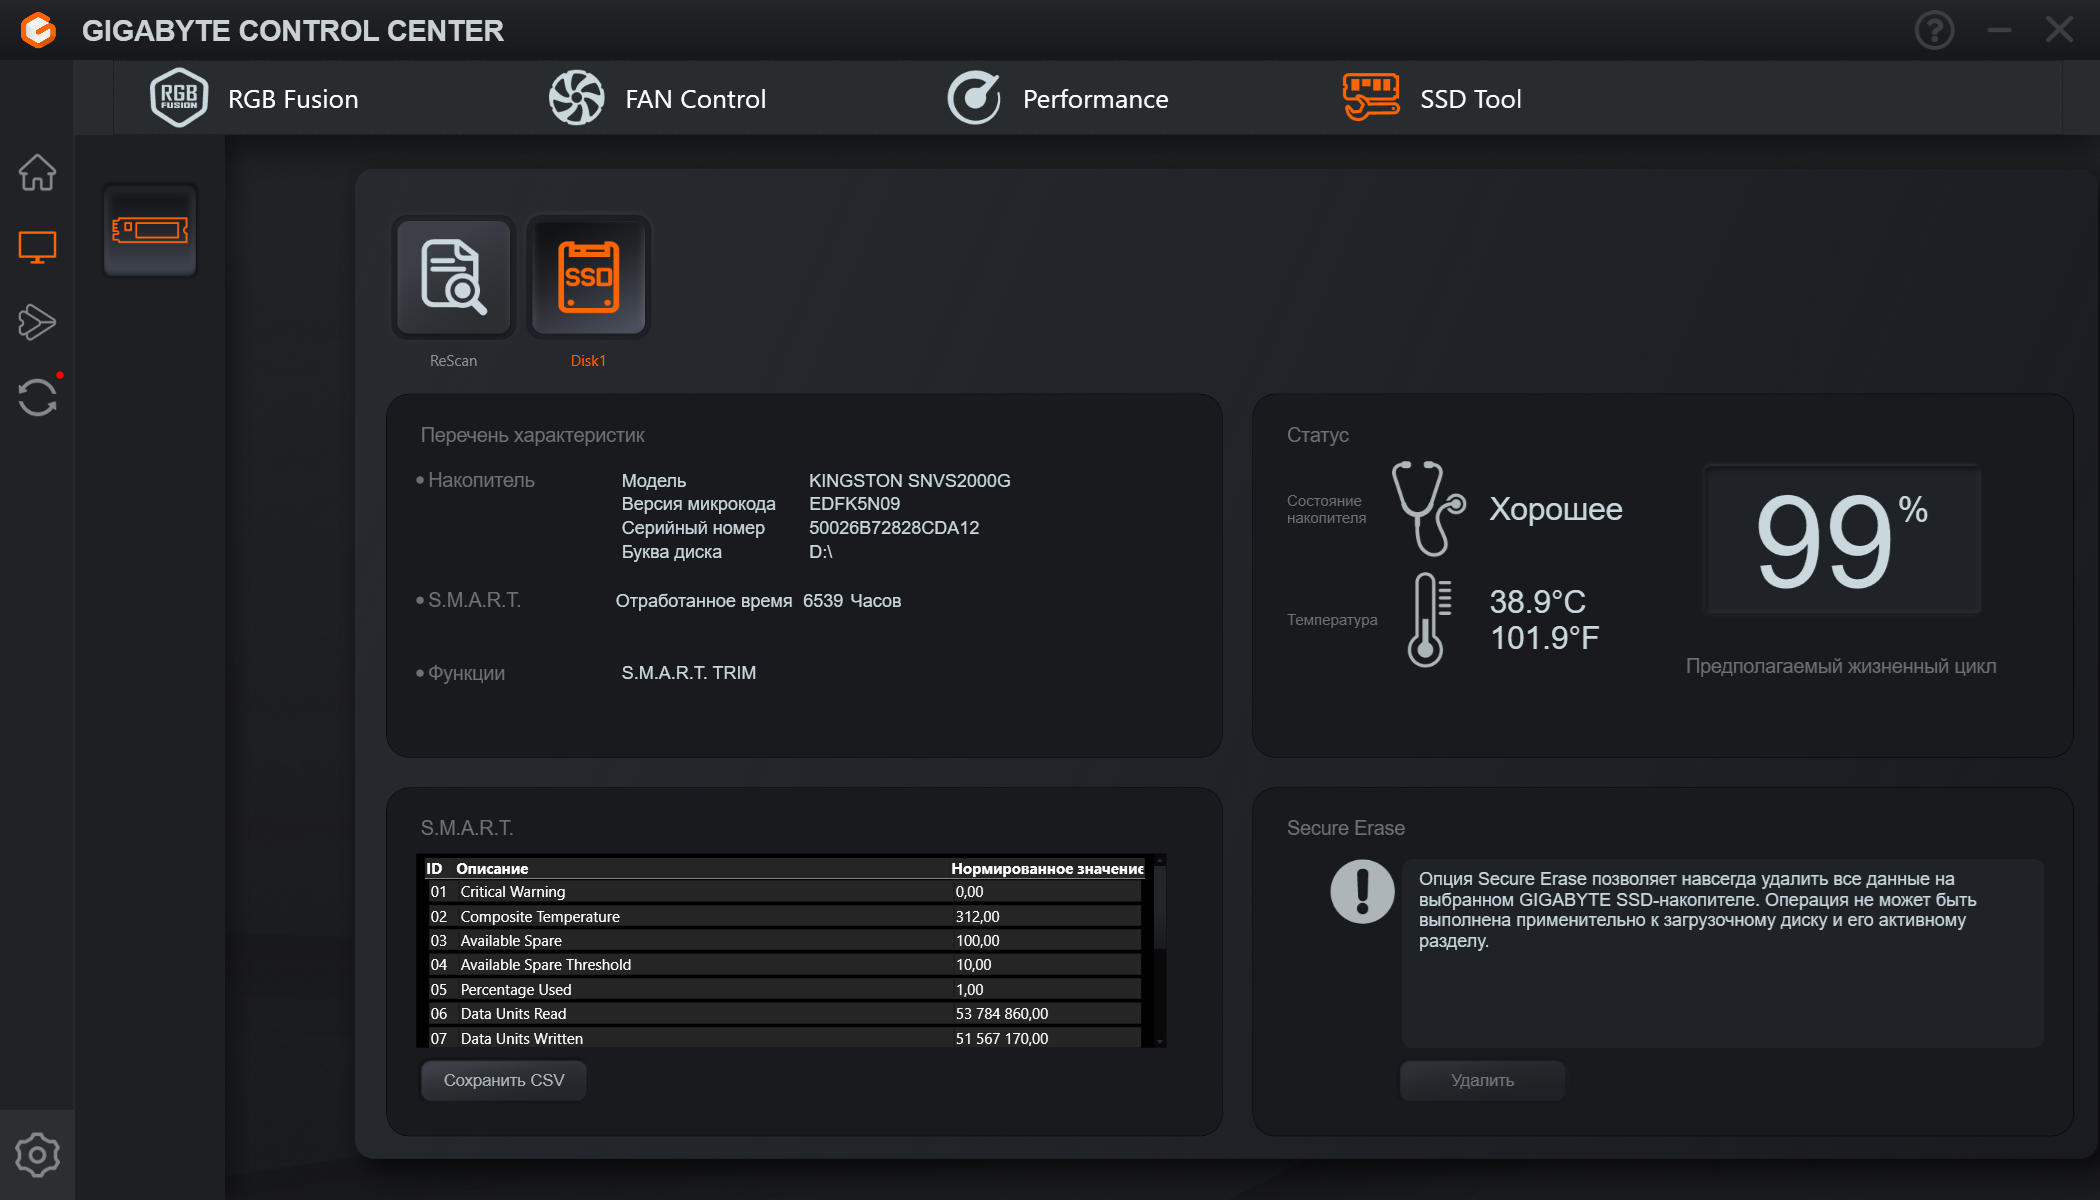This screenshot has height=1200, width=2100.
Task: Click the Удалить secure erase button
Action: pos(1482,1080)
